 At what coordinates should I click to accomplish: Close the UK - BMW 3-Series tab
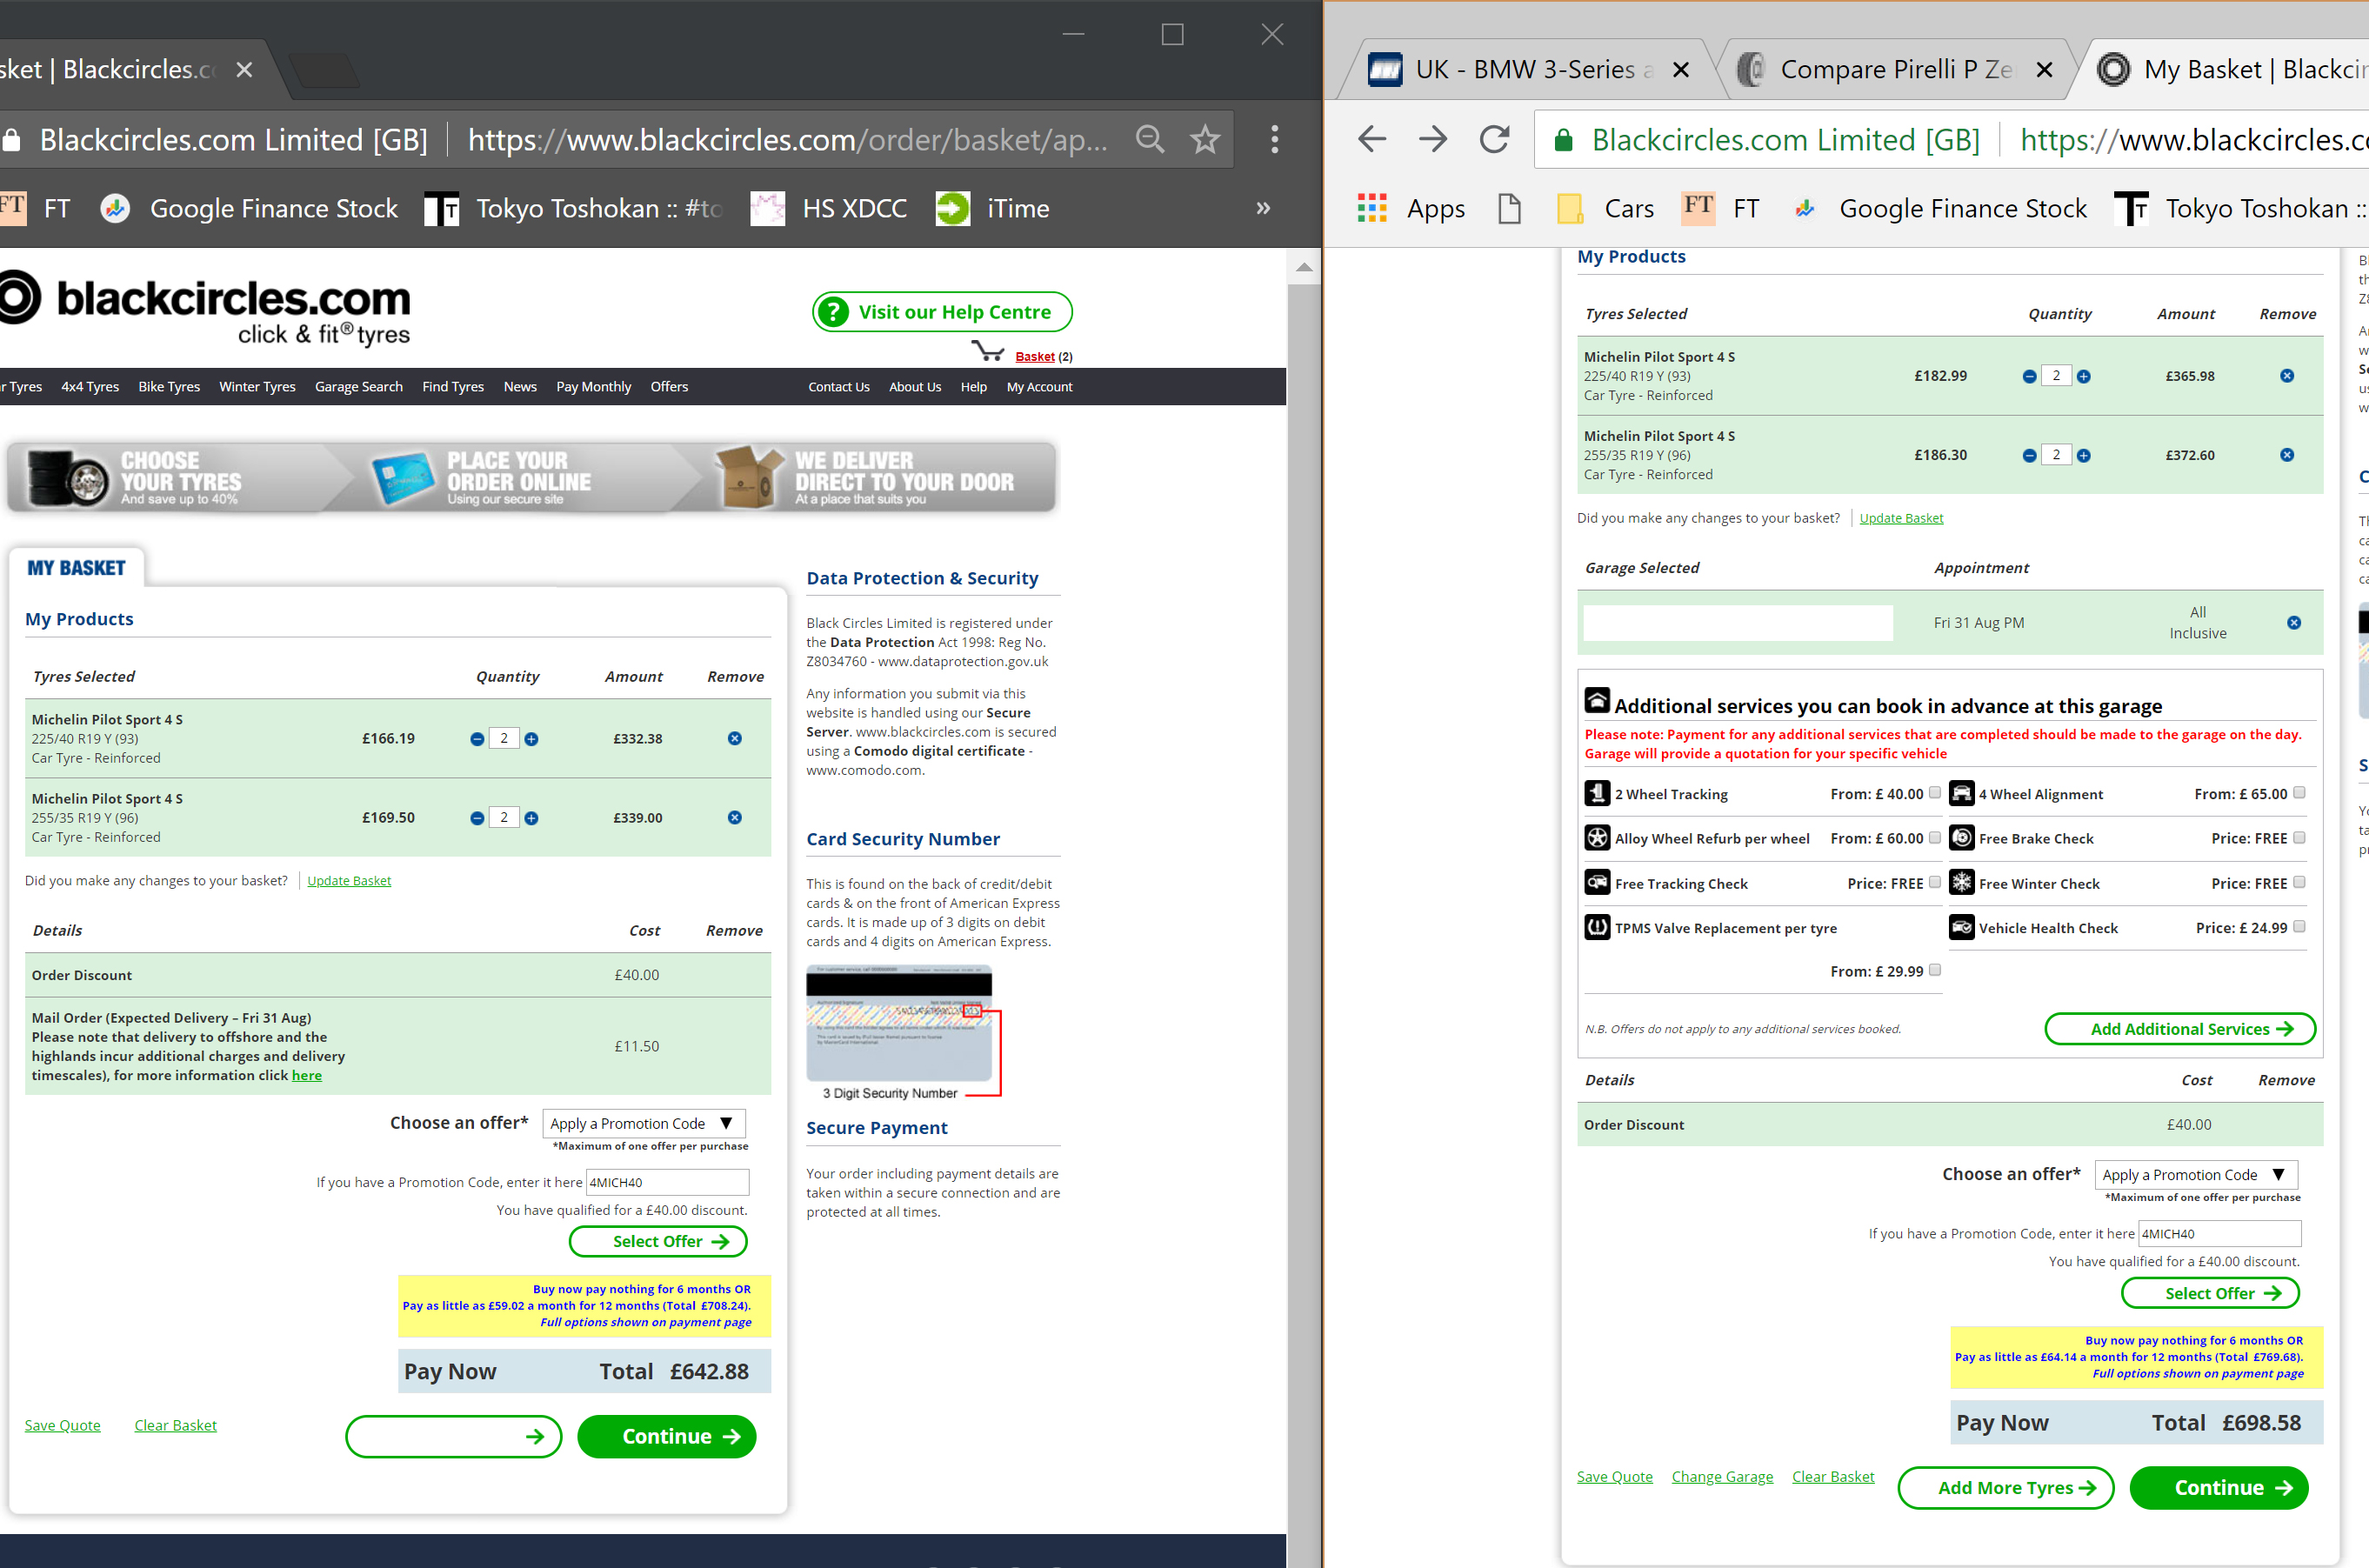(x=1681, y=70)
